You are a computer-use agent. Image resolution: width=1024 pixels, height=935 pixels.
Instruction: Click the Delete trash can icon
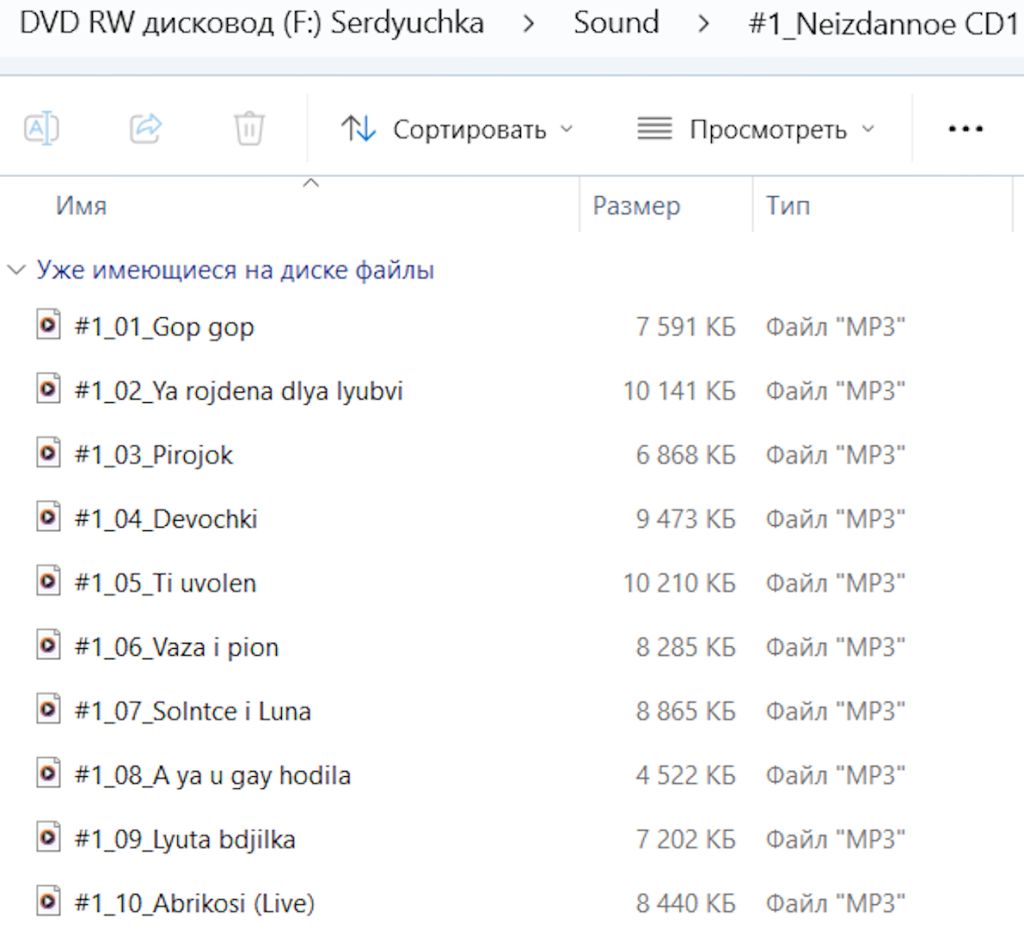point(249,128)
